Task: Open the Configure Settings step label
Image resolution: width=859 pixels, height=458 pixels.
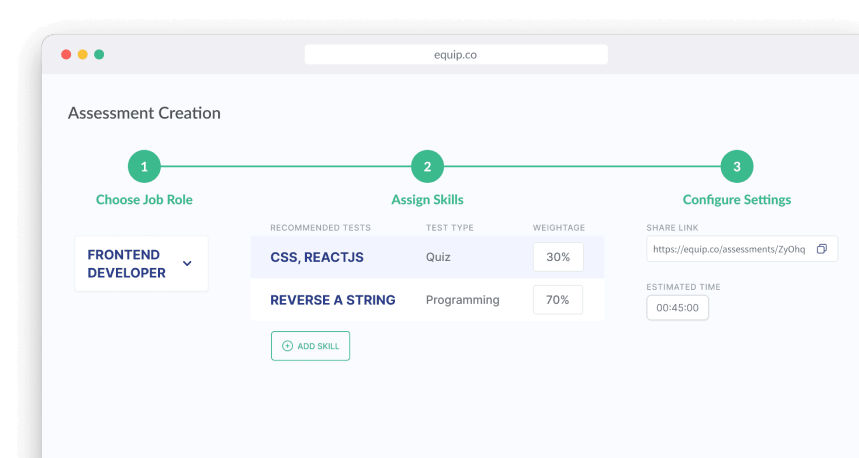Action: coord(737,200)
